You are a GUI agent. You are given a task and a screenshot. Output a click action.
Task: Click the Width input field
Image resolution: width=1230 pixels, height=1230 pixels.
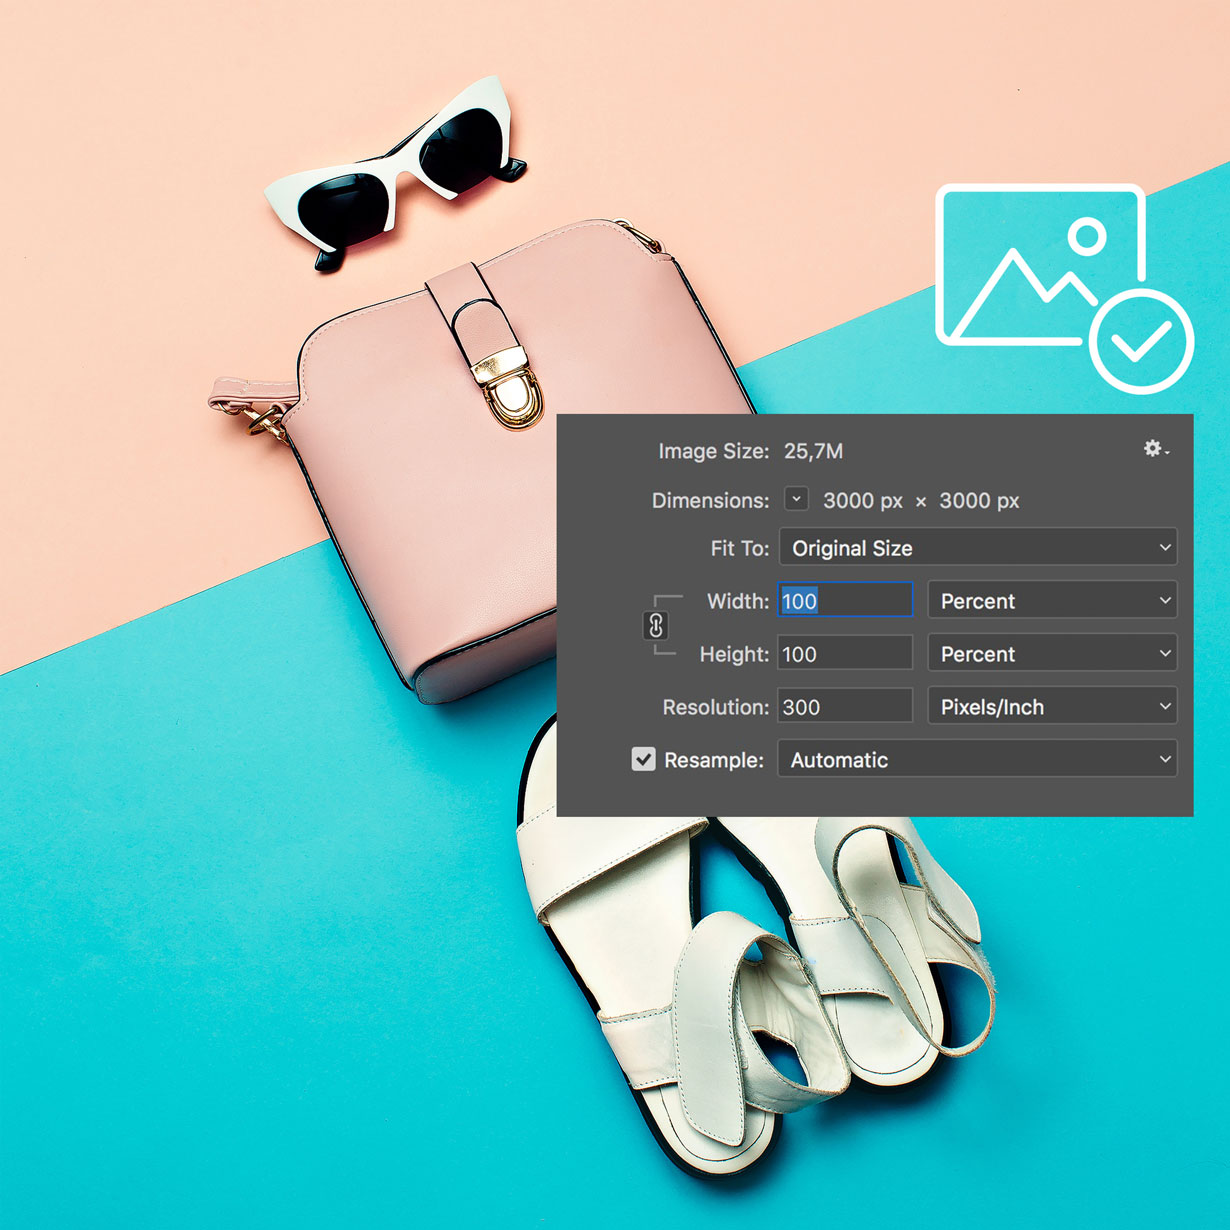point(845,600)
